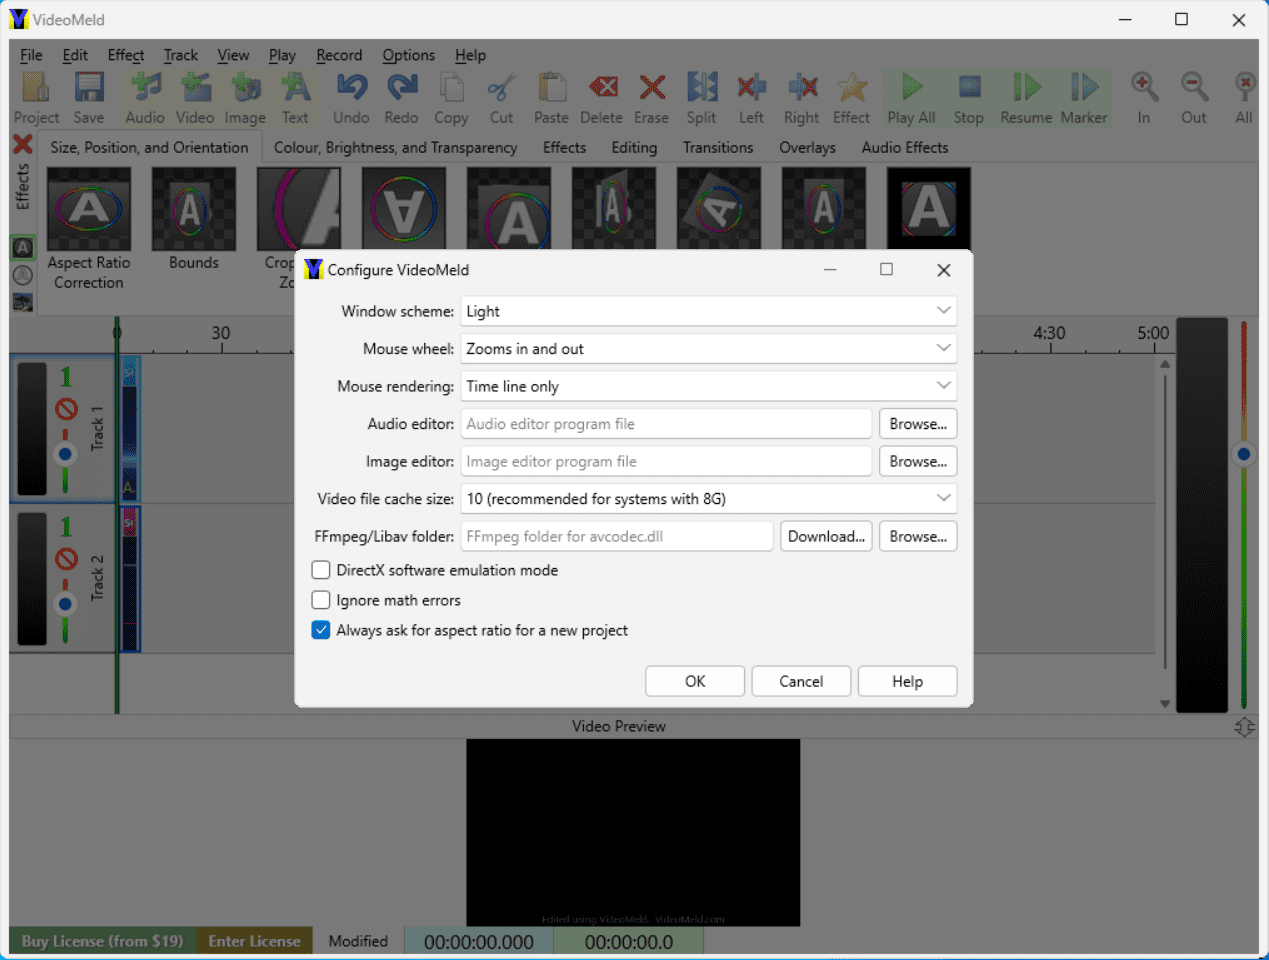This screenshot has width=1269, height=960.
Task: Open the Window scheme dropdown
Action: tap(708, 311)
